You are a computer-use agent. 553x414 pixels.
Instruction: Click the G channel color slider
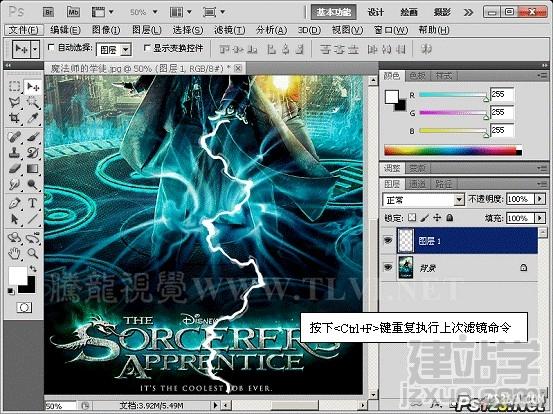pos(453,113)
